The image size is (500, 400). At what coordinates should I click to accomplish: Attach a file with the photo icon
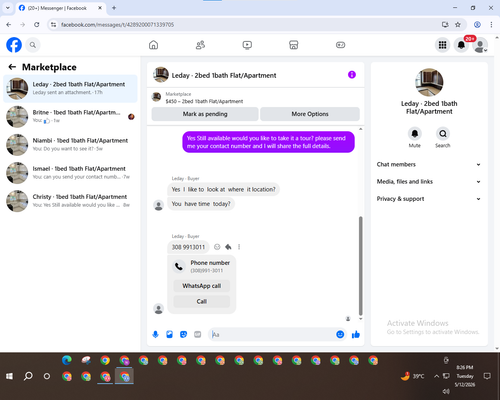click(x=169, y=334)
